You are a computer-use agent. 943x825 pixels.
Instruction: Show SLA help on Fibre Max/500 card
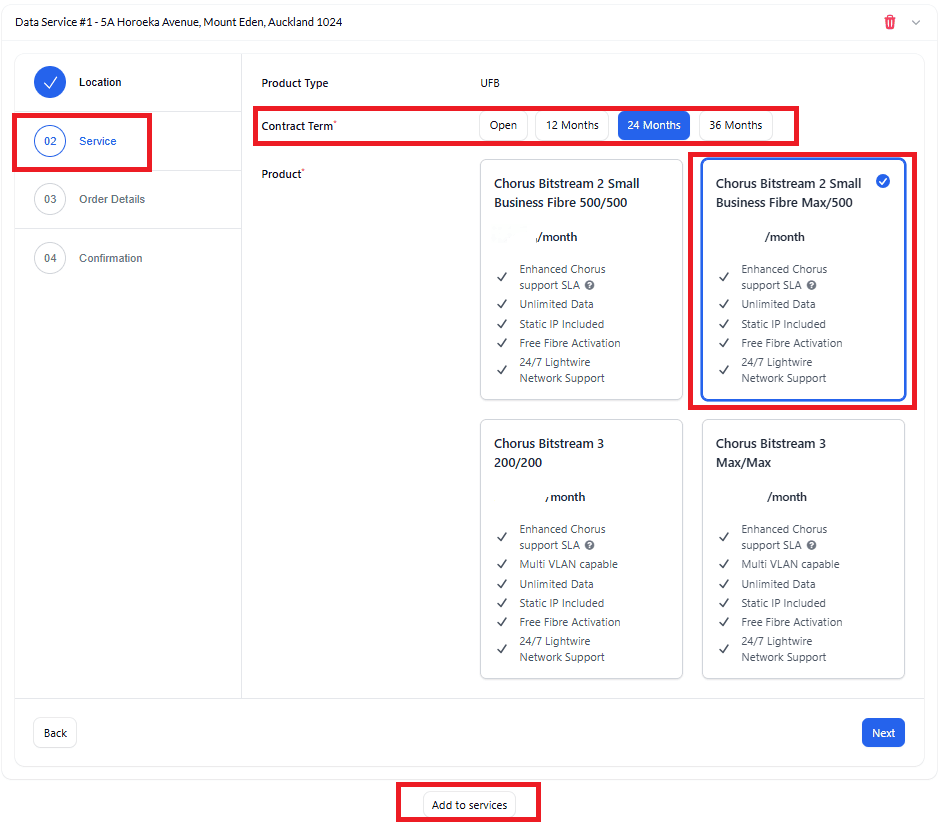pos(811,286)
